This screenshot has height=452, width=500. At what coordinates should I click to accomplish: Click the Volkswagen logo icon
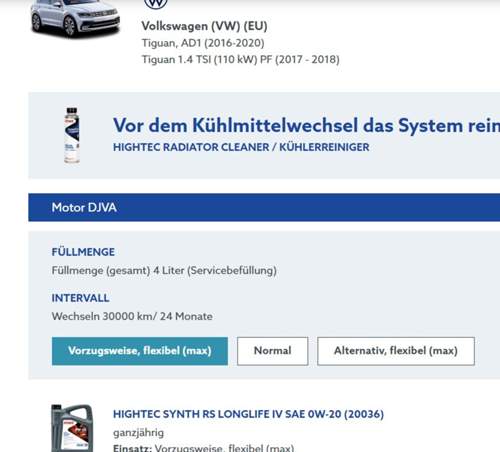(155, 4)
